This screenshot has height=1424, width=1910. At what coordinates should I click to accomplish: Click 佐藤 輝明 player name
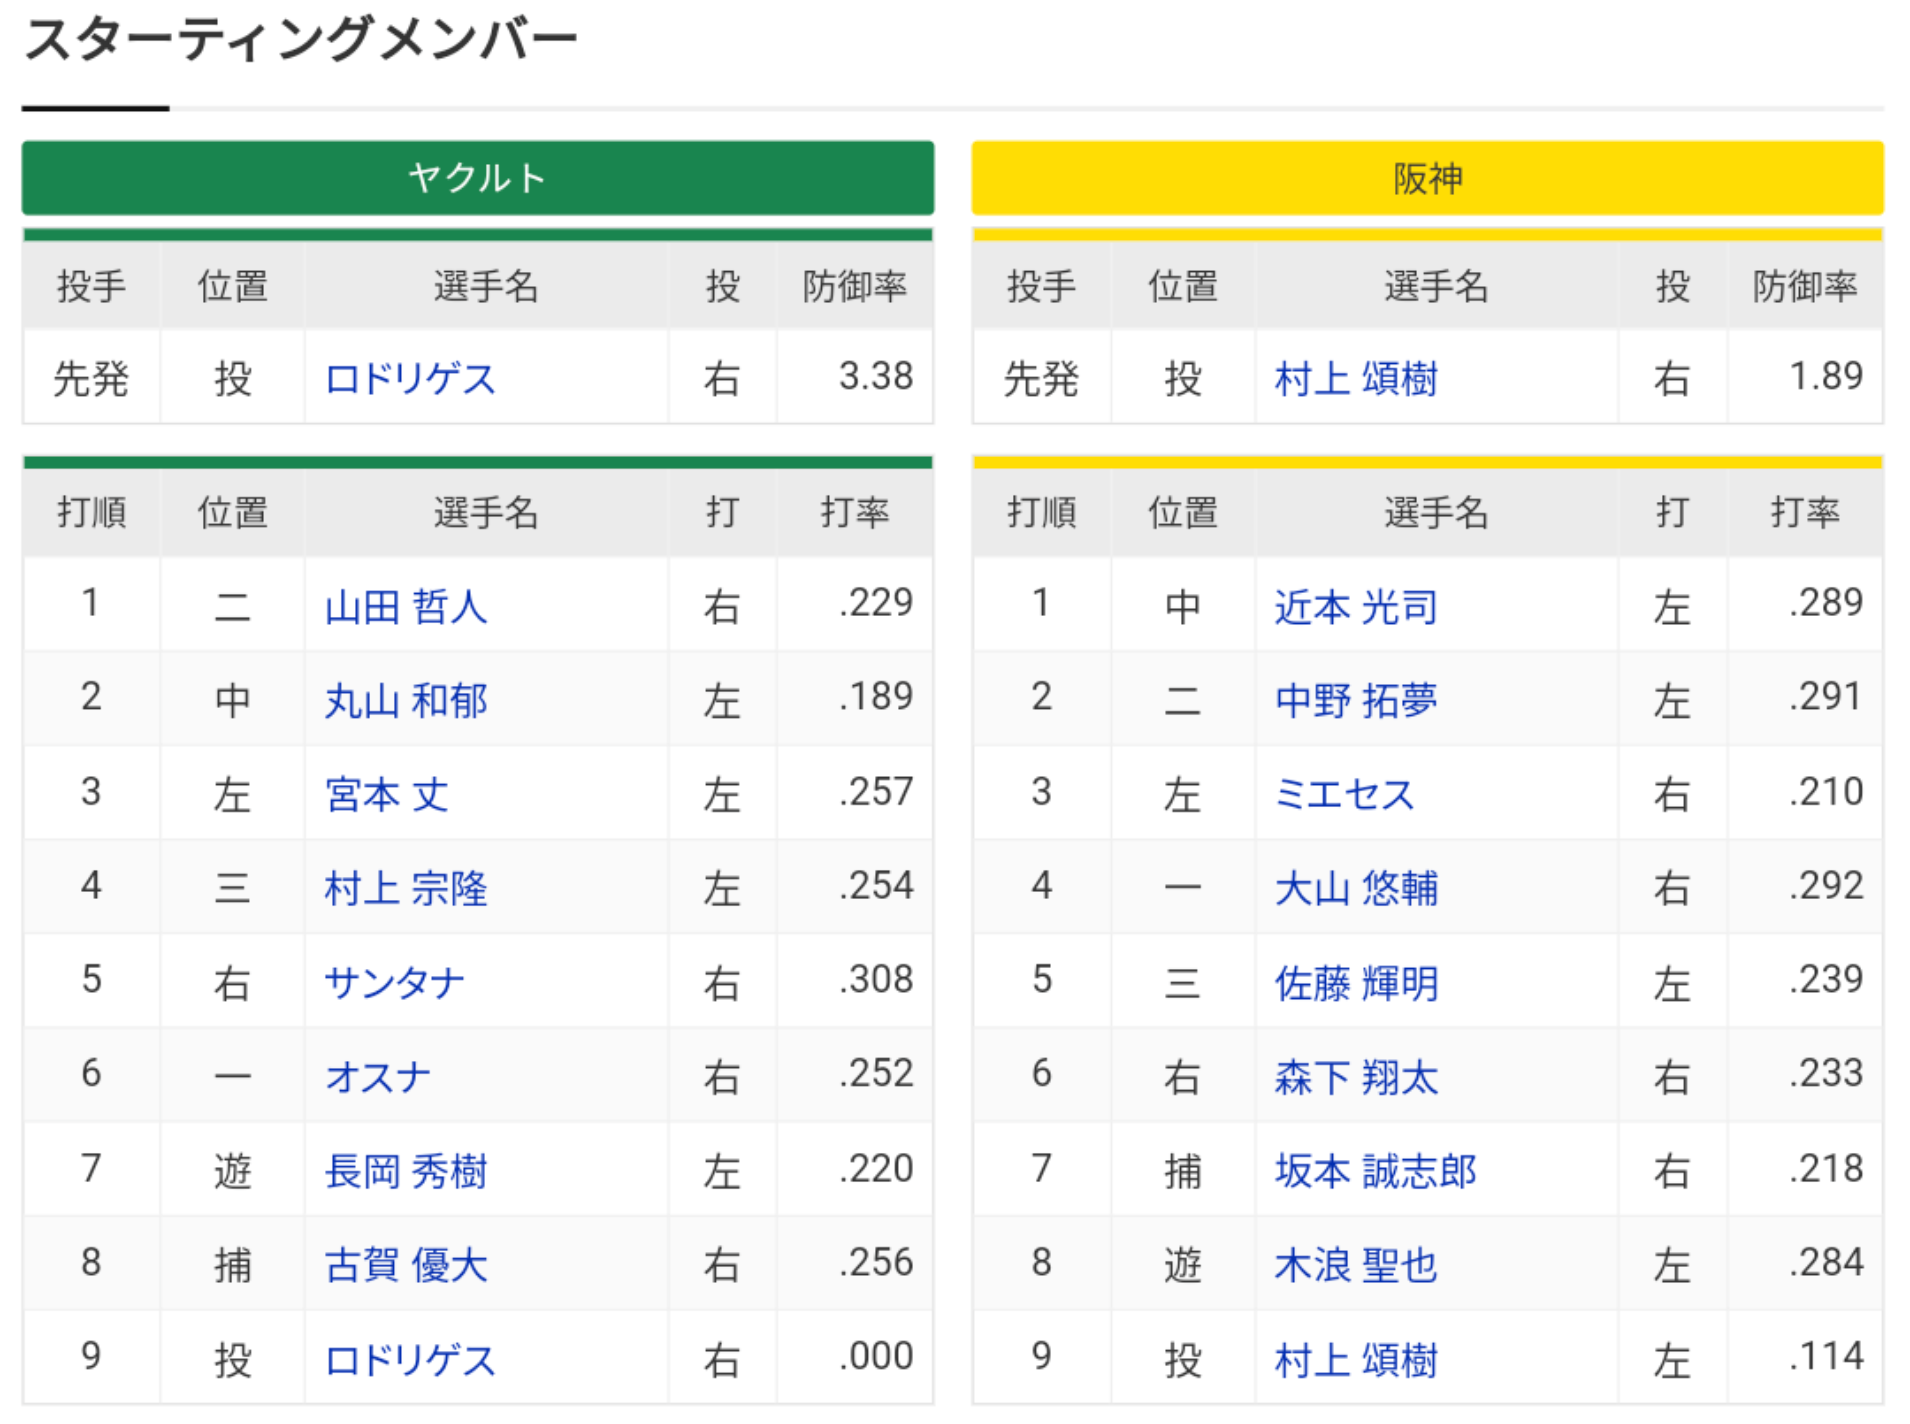pos(1355,982)
